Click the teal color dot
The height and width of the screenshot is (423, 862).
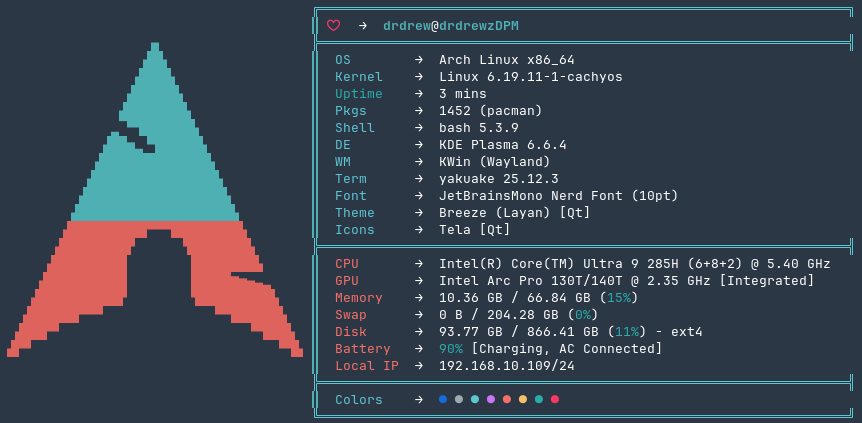coord(539,399)
